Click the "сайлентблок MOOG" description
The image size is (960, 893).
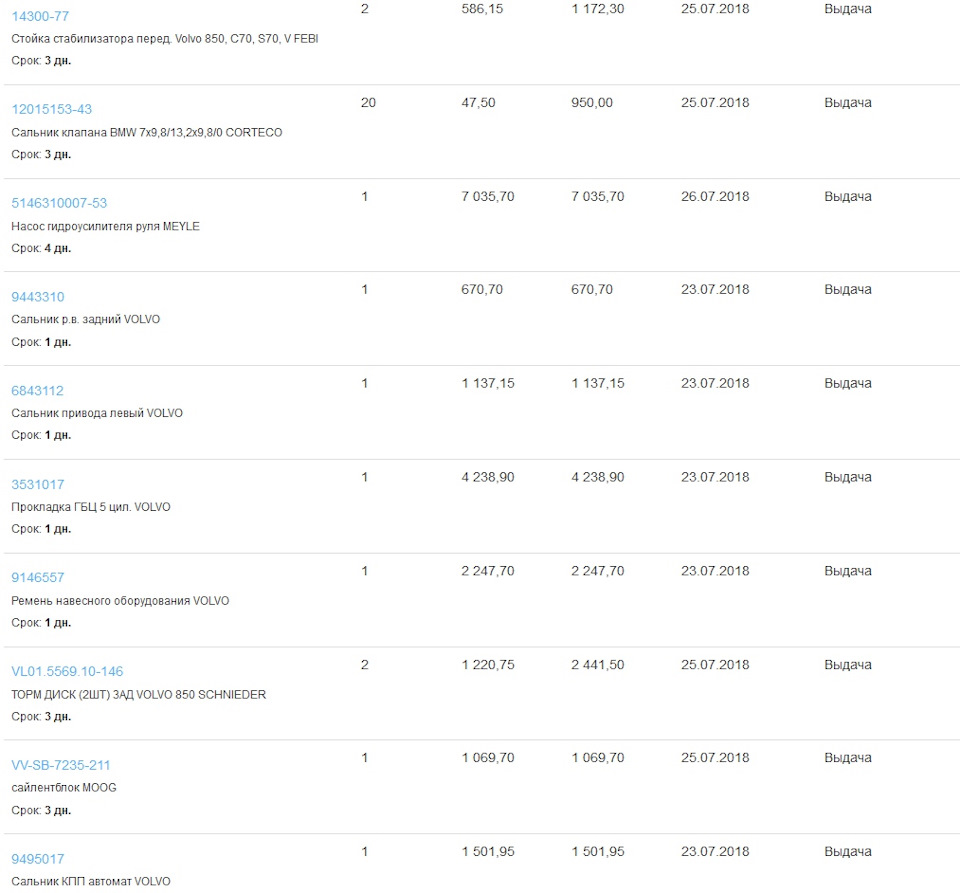tap(64, 788)
